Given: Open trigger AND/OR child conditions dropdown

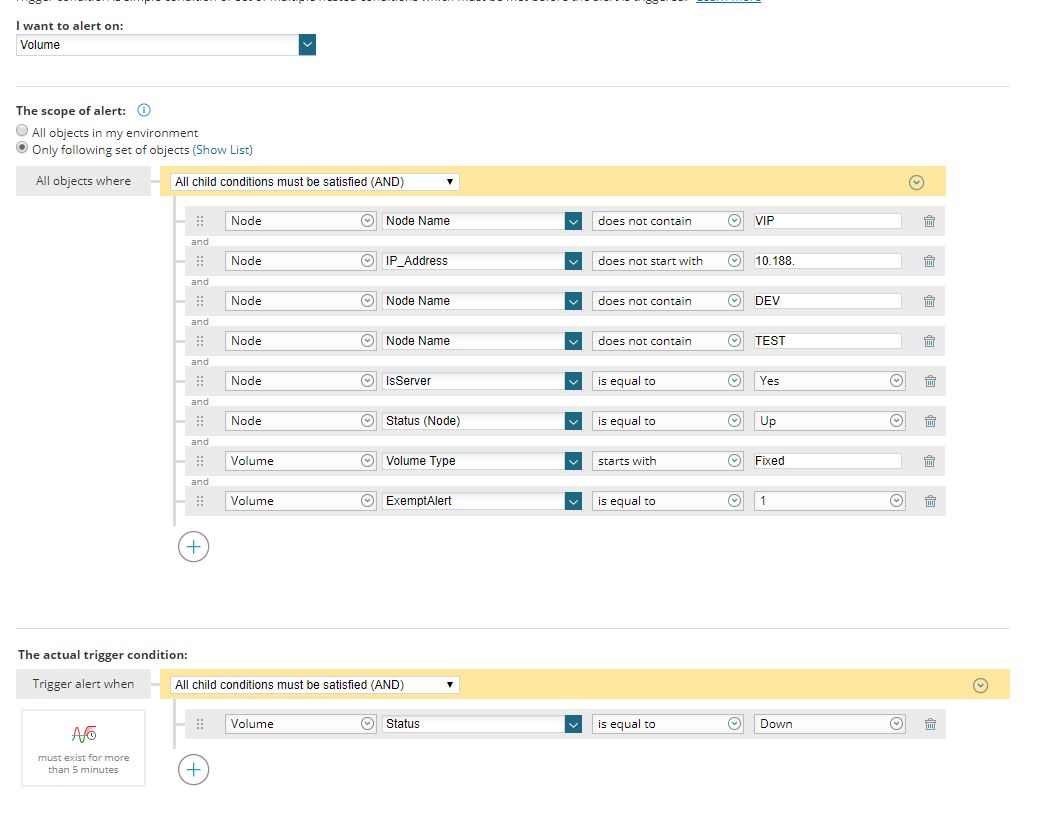Looking at the screenshot, I should (315, 685).
